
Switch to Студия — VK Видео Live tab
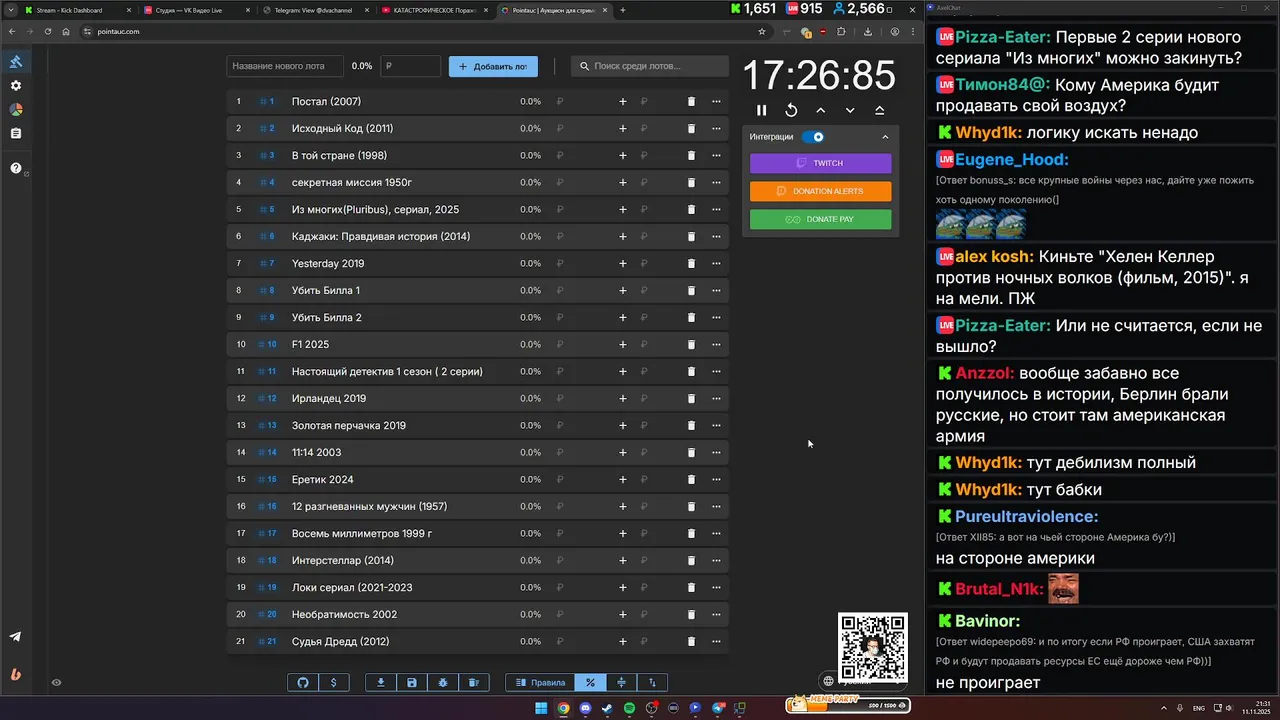[195, 10]
